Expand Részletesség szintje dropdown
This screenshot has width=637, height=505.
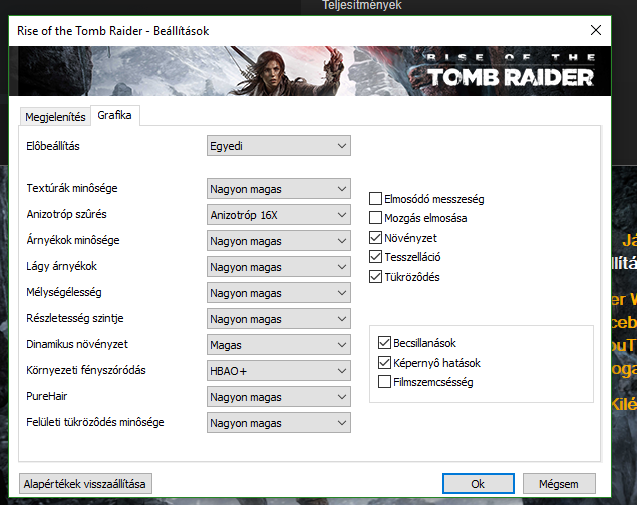(x=279, y=319)
